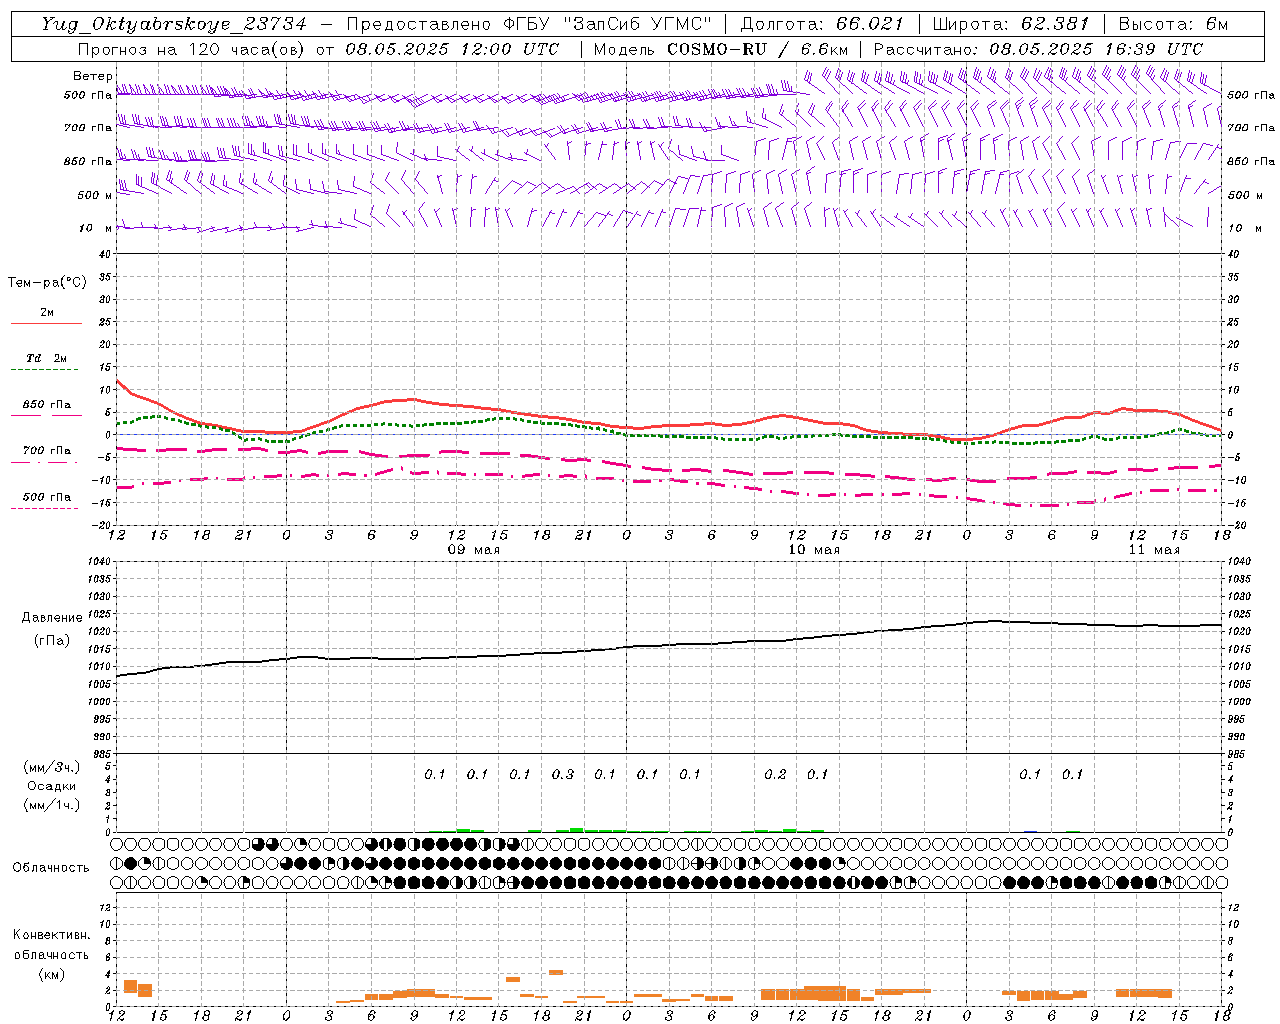Click the '850 гПа' temperature legend entry
Viewport: 1280px width, 1024px height.
pyautogui.click(x=46, y=405)
